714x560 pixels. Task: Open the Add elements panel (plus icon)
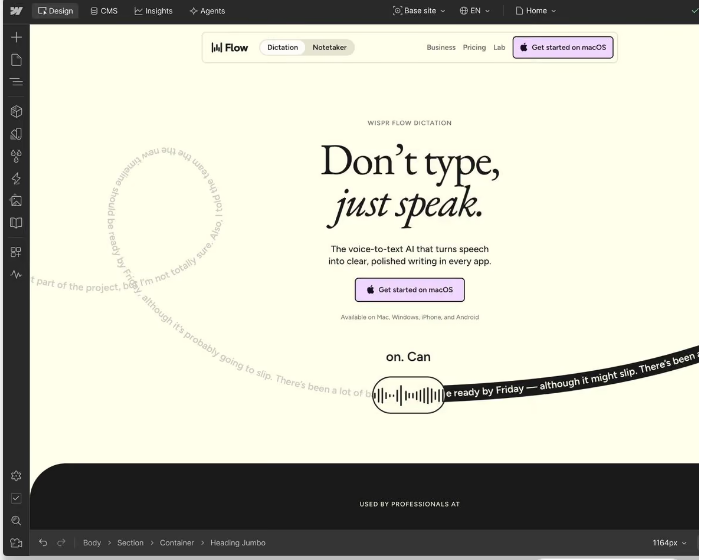click(x=16, y=37)
